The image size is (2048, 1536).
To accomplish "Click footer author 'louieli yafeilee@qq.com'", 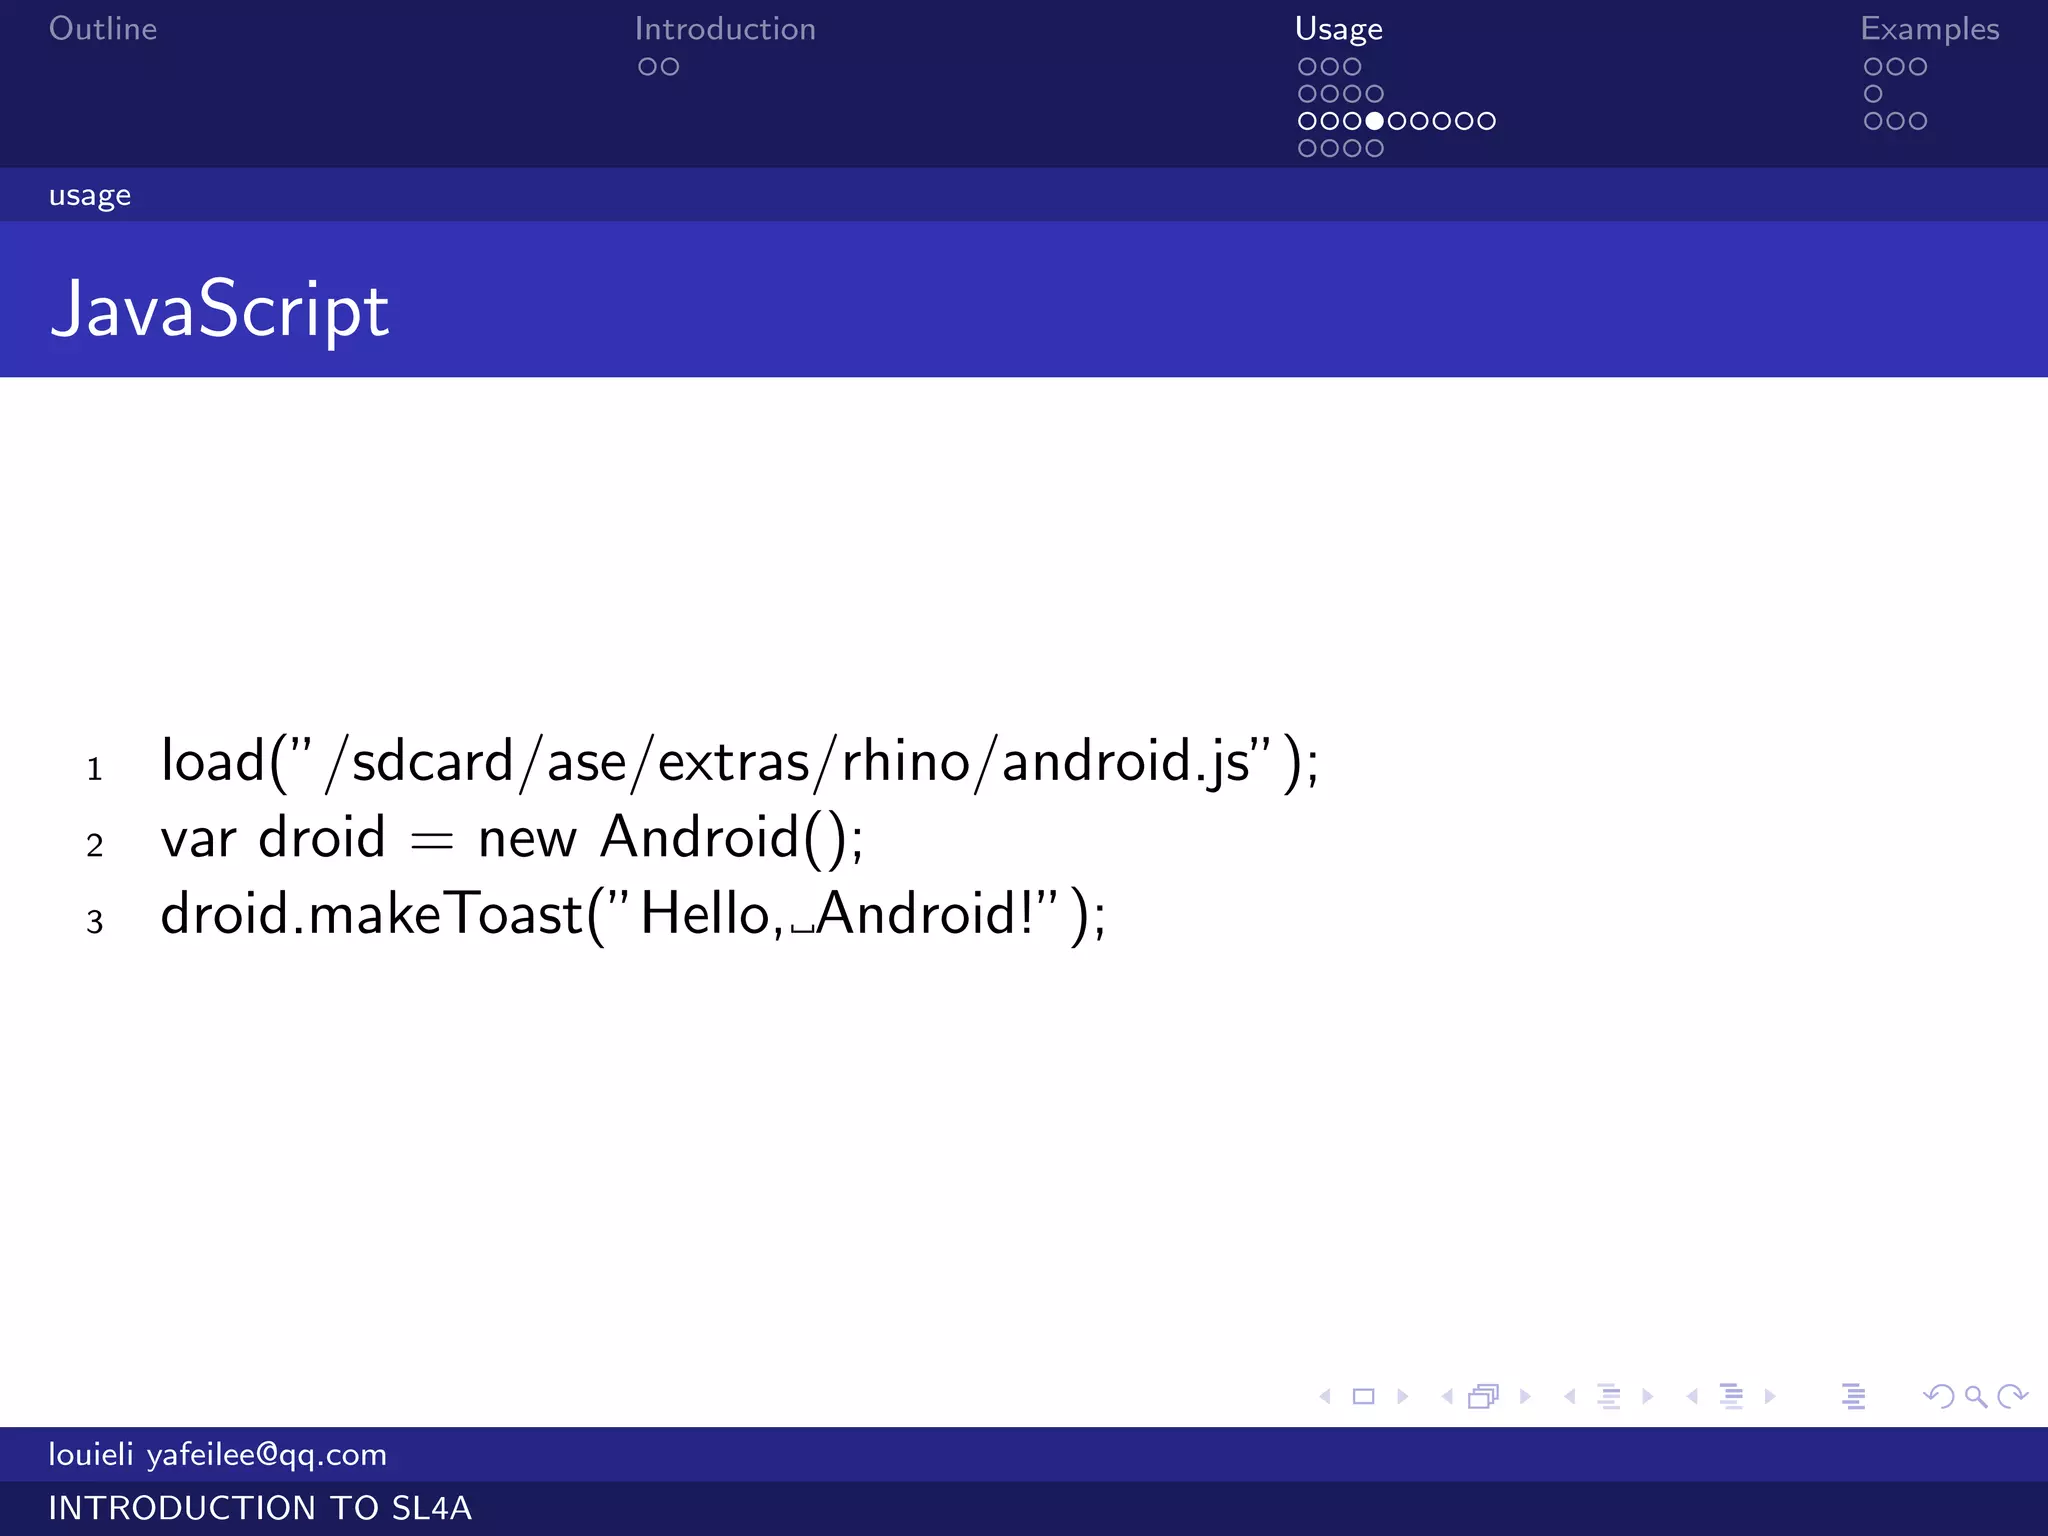I will 218,1454.
